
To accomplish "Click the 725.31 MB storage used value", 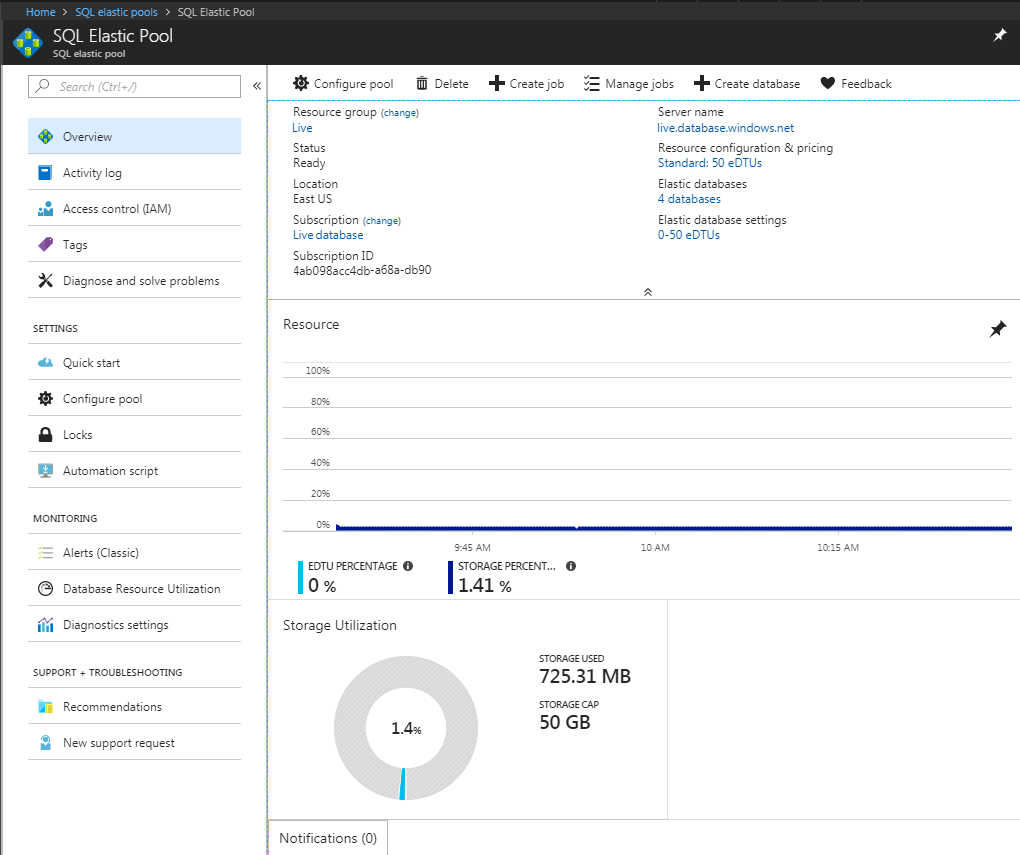I will [585, 676].
